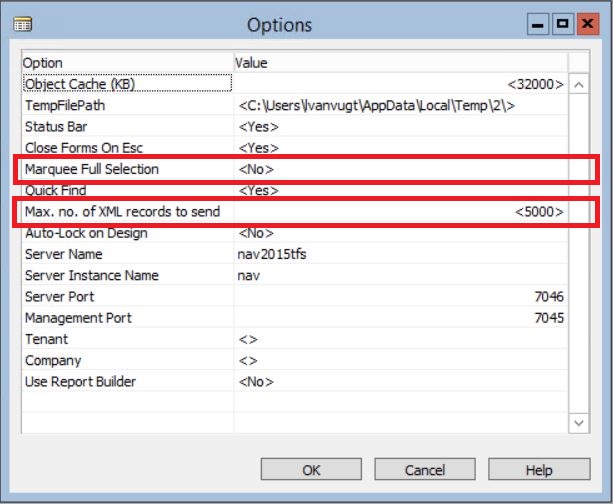
Task: Maximize the Options window
Action: pyautogui.click(x=562, y=24)
